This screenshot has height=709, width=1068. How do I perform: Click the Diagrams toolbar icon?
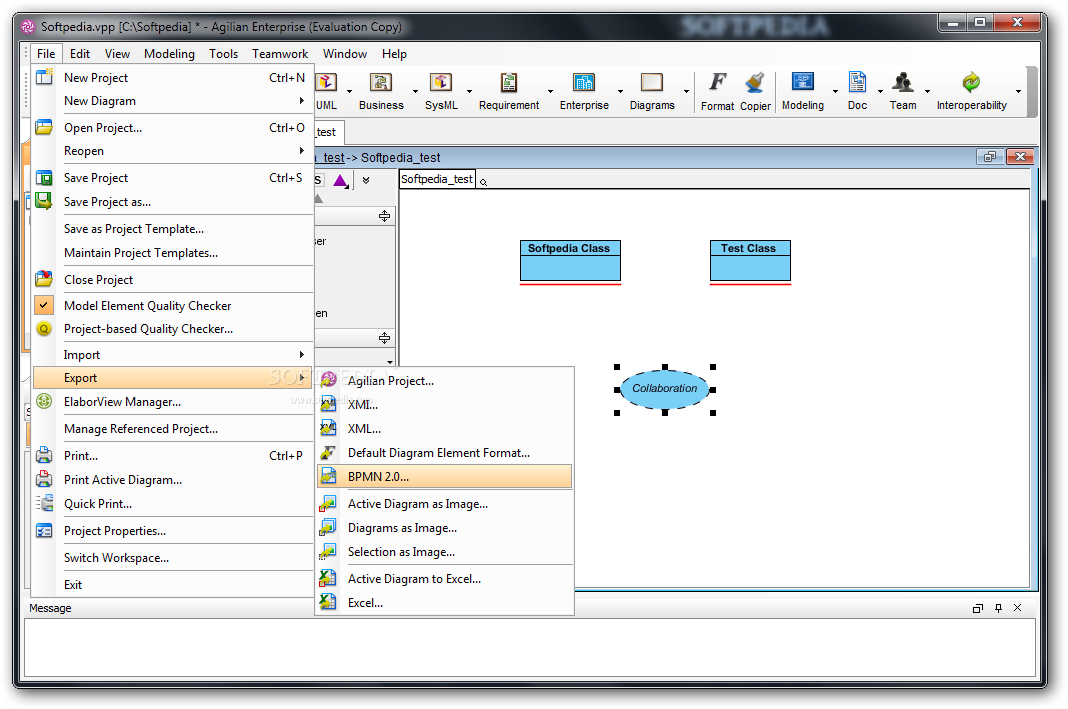[x=652, y=82]
